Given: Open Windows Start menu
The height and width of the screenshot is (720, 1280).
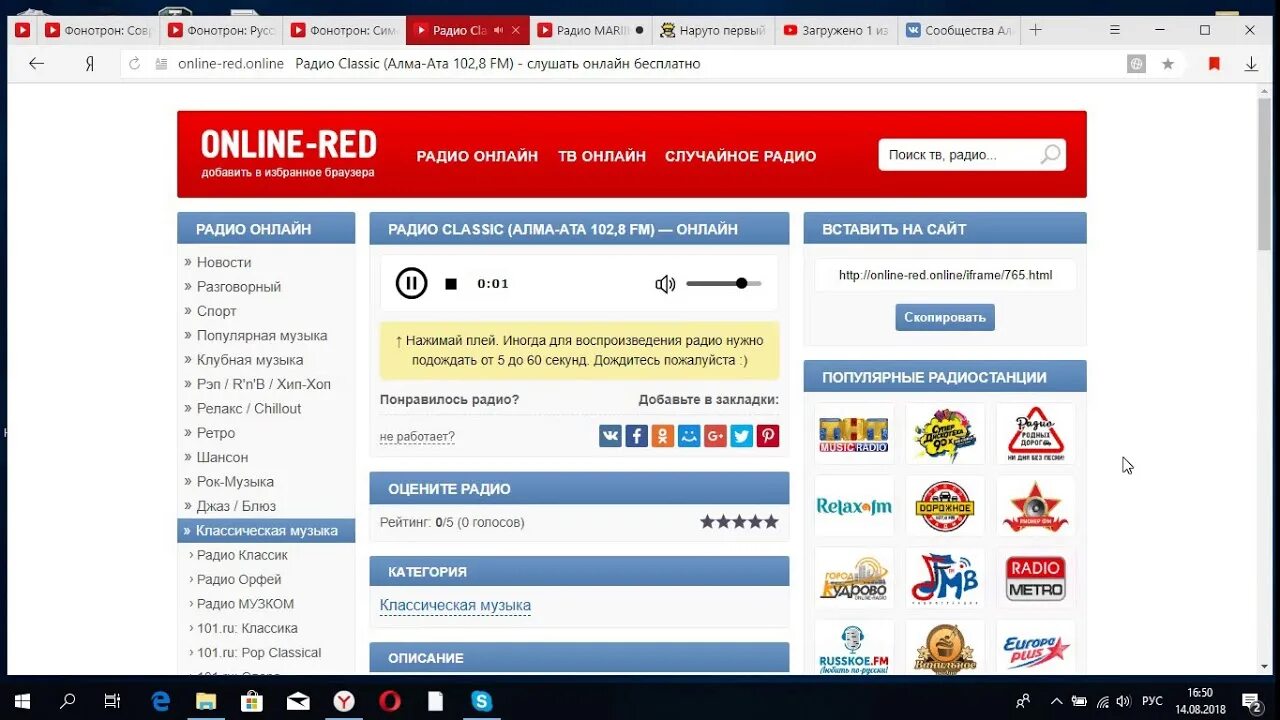Looking at the screenshot, I should pos(22,701).
